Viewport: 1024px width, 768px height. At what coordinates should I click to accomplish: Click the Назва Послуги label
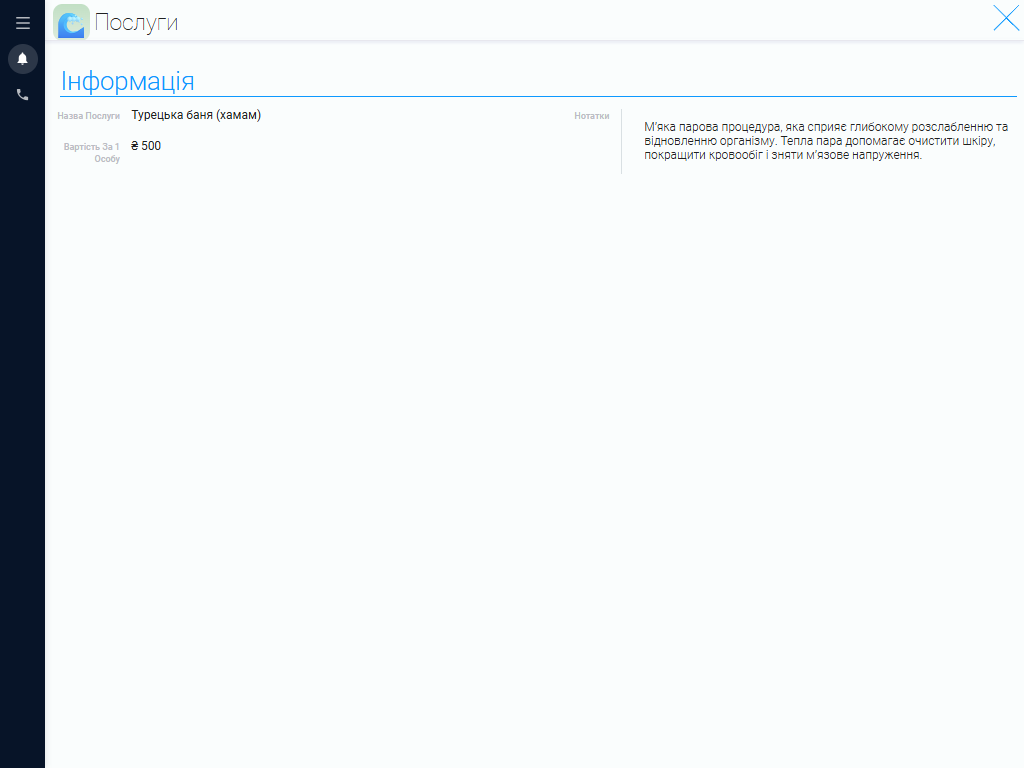89,116
